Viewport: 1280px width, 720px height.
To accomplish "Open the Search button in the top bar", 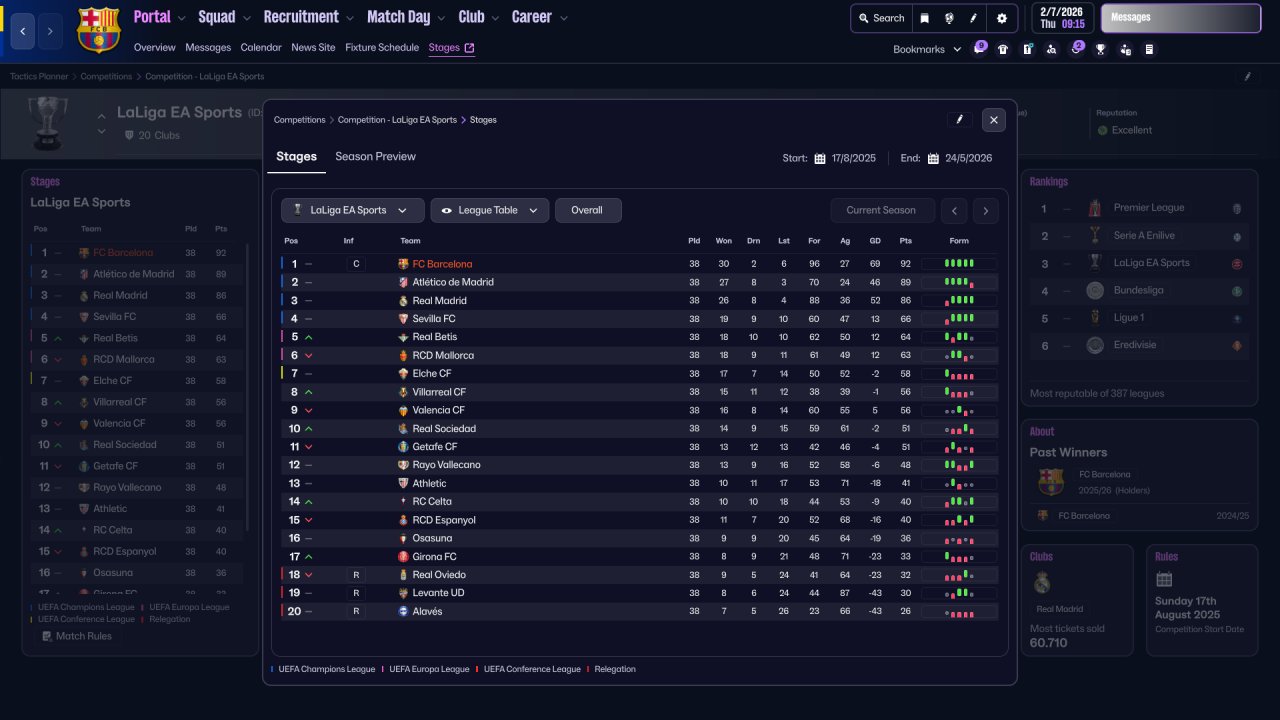I will tap(881, 18).
